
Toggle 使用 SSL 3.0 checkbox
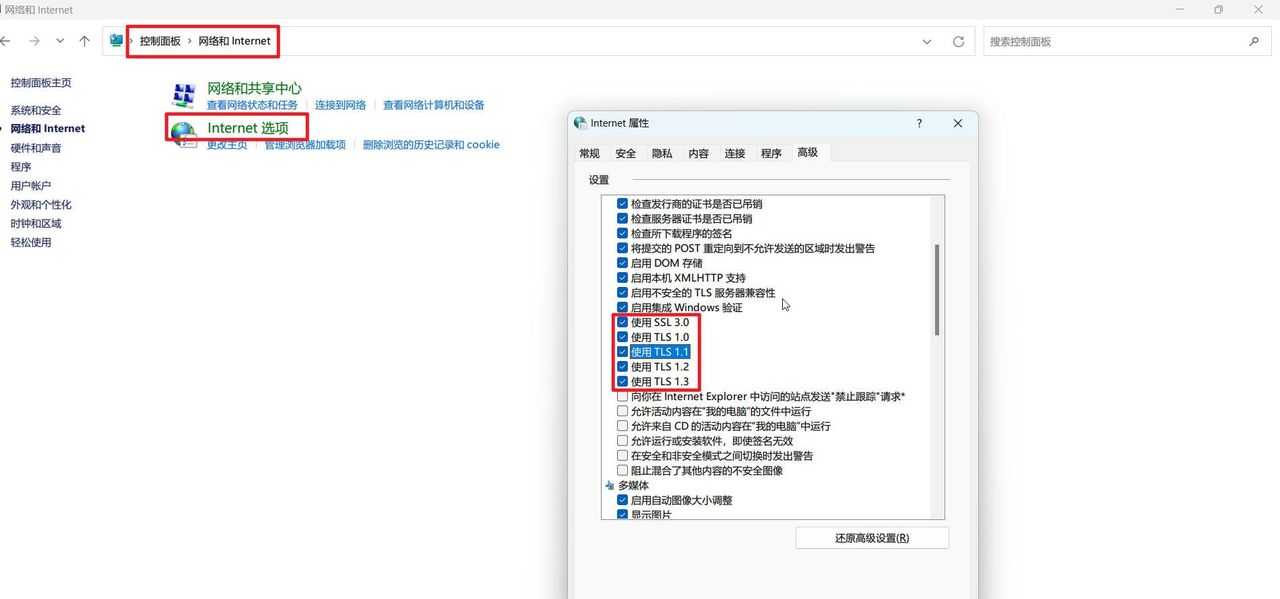(x=623, y=323)
